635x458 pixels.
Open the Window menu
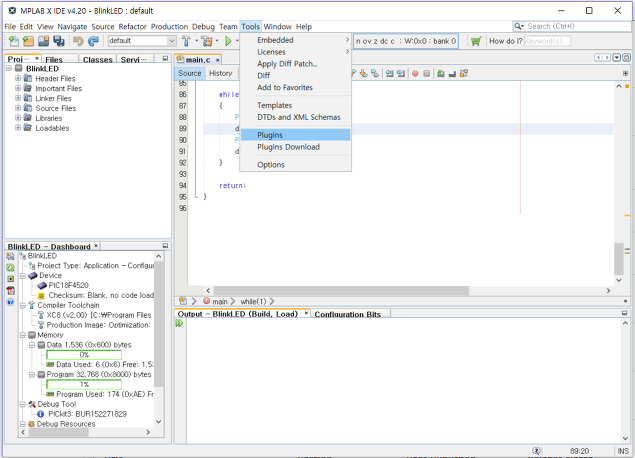click(x=277, y=27)
